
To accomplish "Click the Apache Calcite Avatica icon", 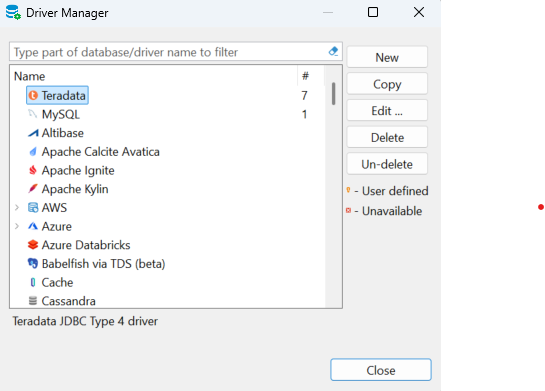I will pos(33,152).
